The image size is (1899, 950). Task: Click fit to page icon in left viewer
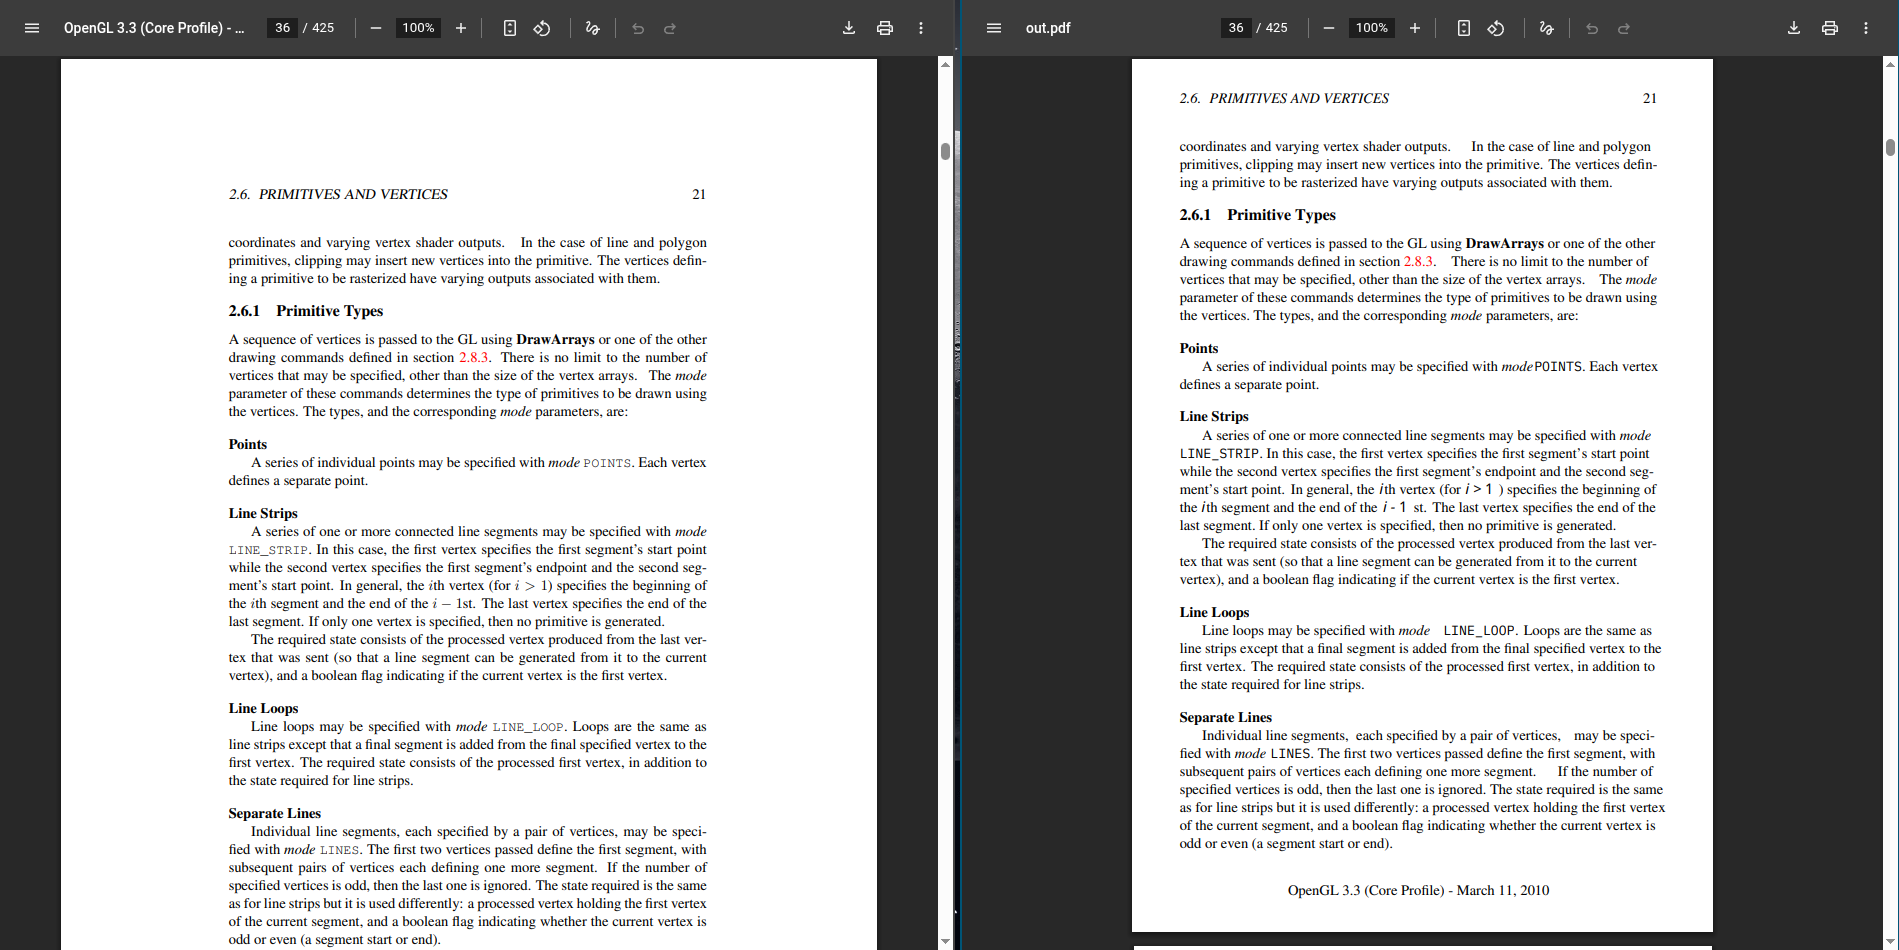click(x=510, y=28)
